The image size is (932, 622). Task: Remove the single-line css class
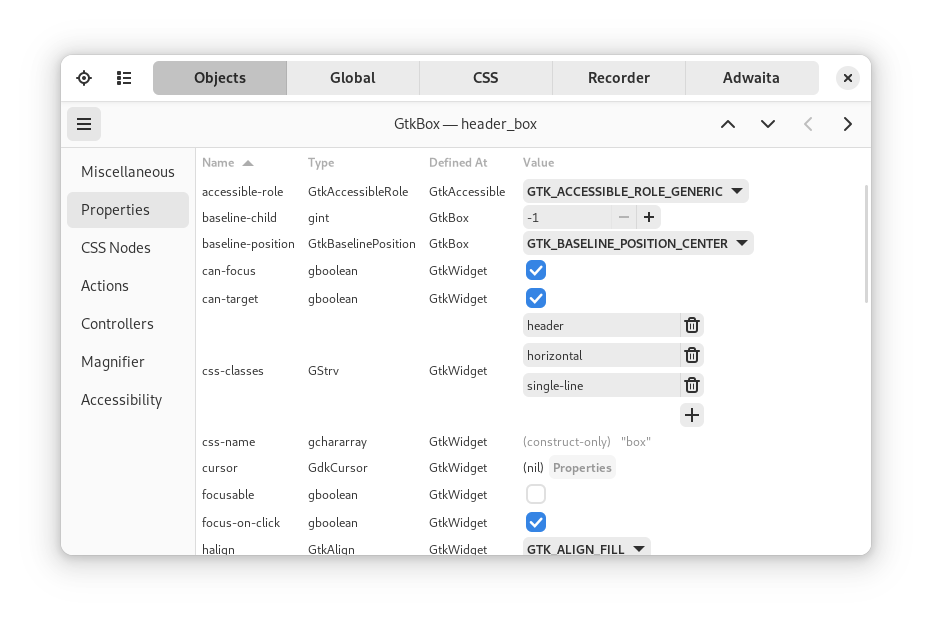tap(691, 385)
